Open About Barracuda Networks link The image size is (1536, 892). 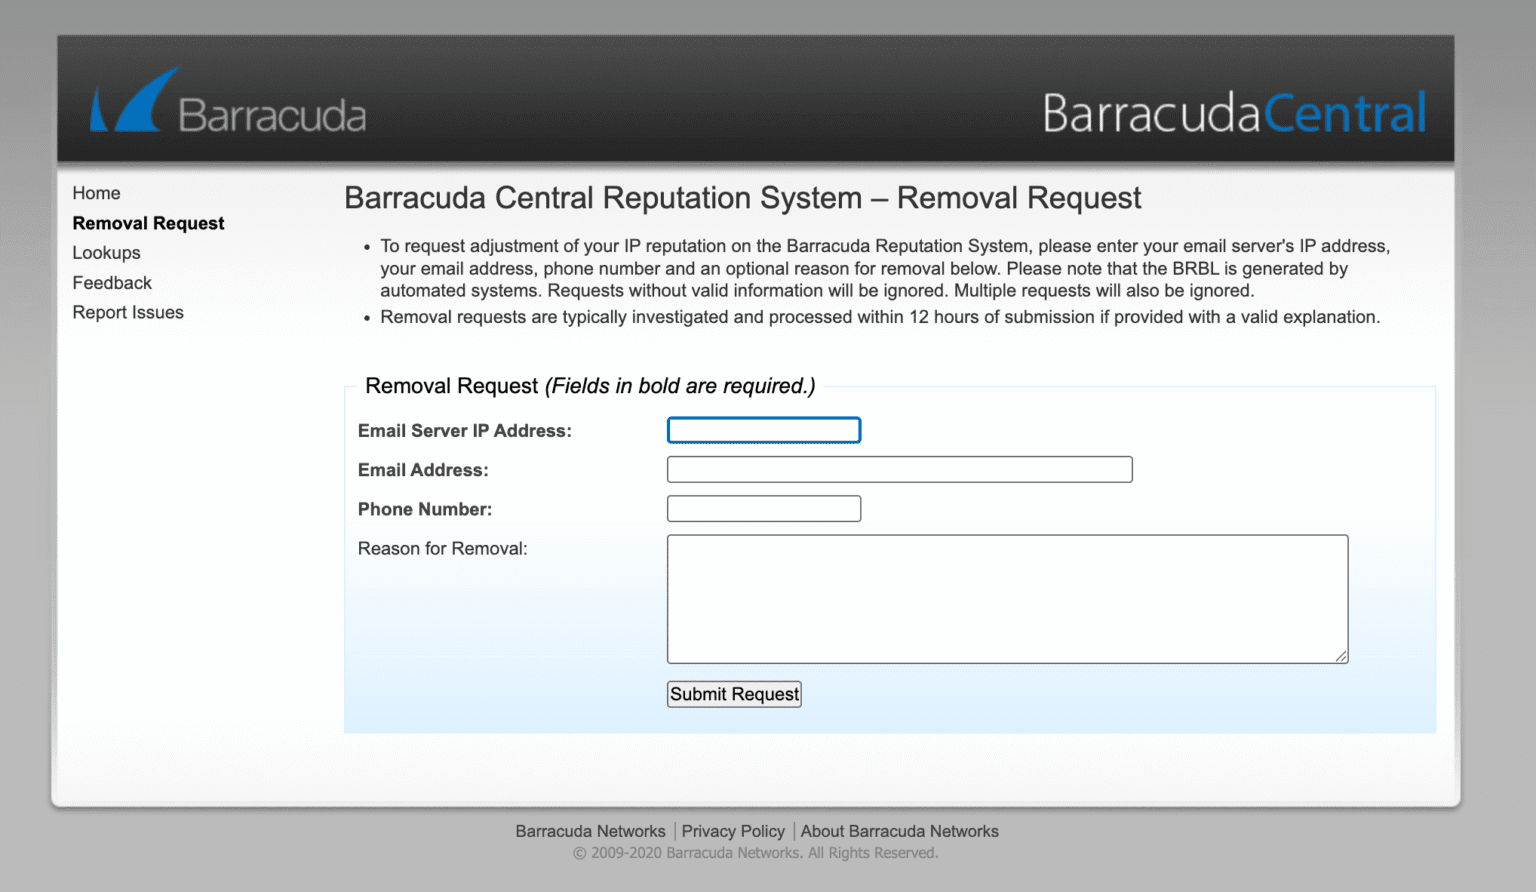899,831
